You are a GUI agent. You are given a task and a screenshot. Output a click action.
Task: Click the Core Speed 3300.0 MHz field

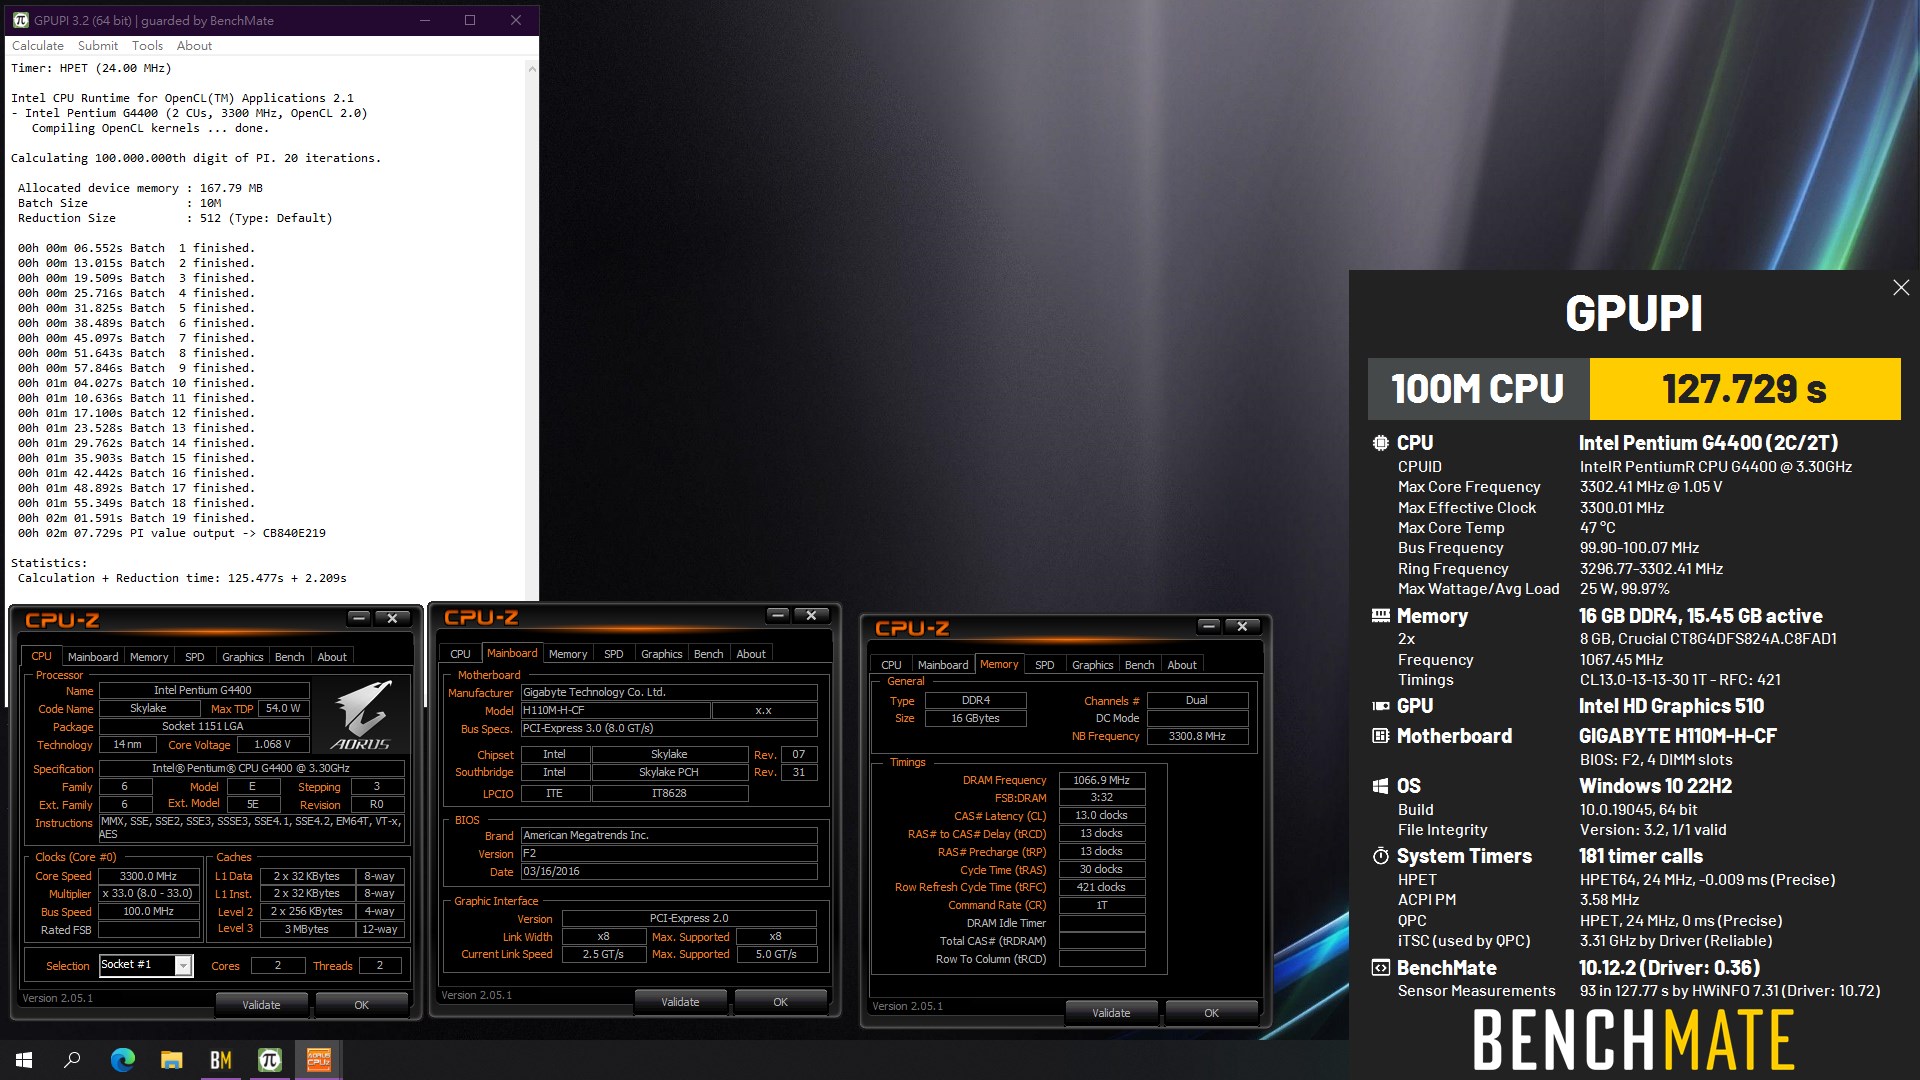(149, 876)
